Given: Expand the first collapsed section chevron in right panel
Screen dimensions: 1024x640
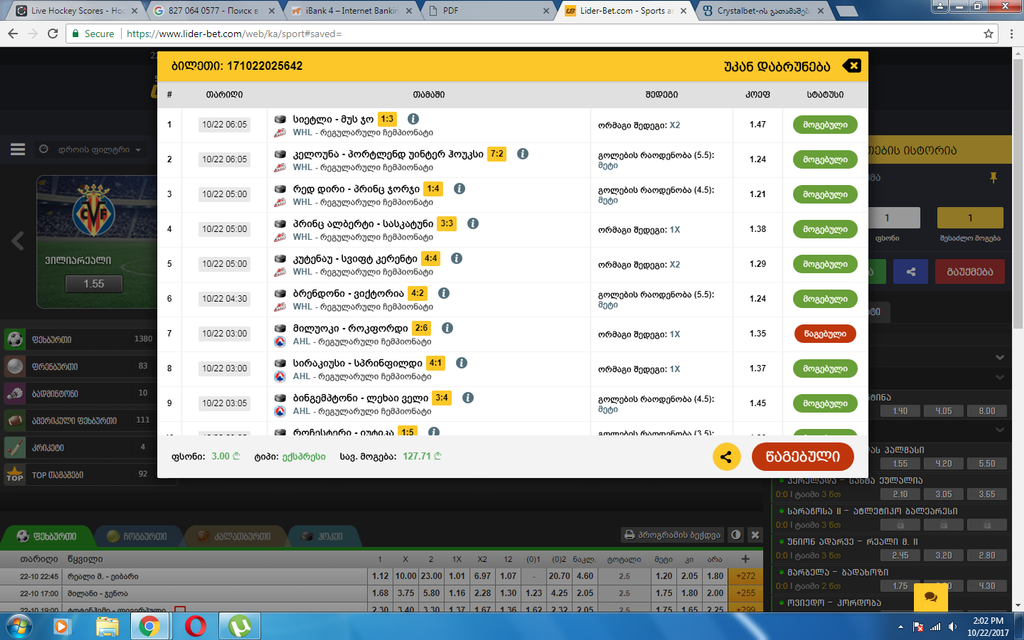Looking at the screenshot, I should 1000,357.
